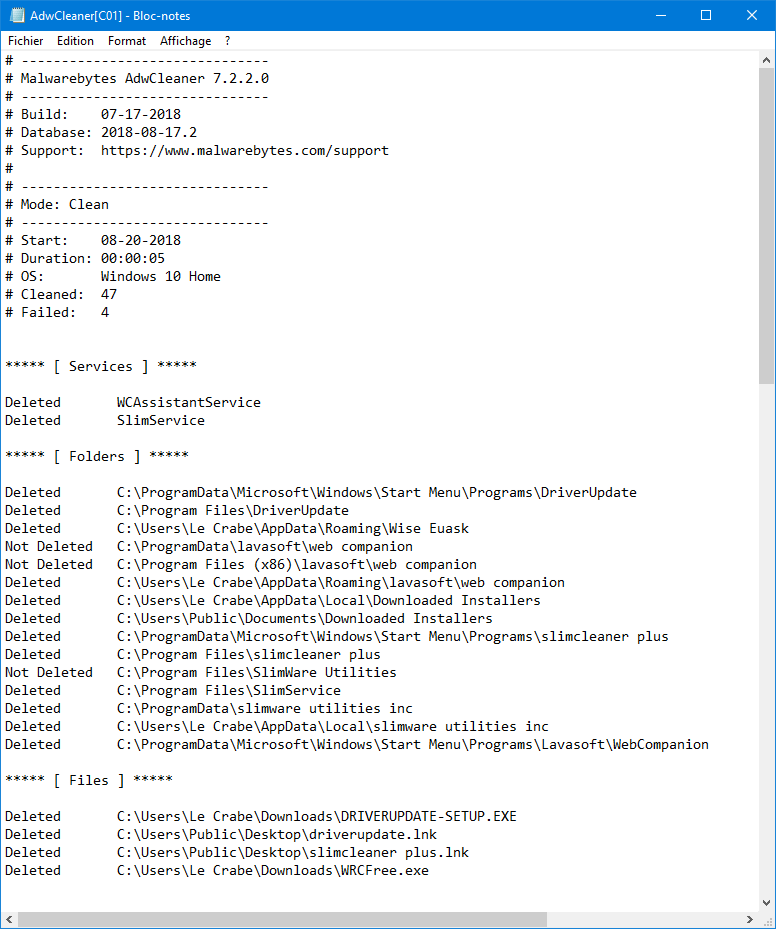Click the WRCFree.exe file line
The width and height of the screenshot is (776, 929).
(x=272, y=870)
